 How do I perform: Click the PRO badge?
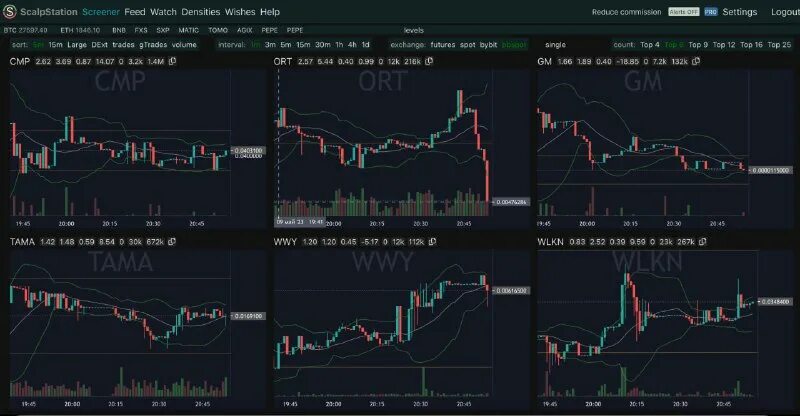tap(711, 12)
